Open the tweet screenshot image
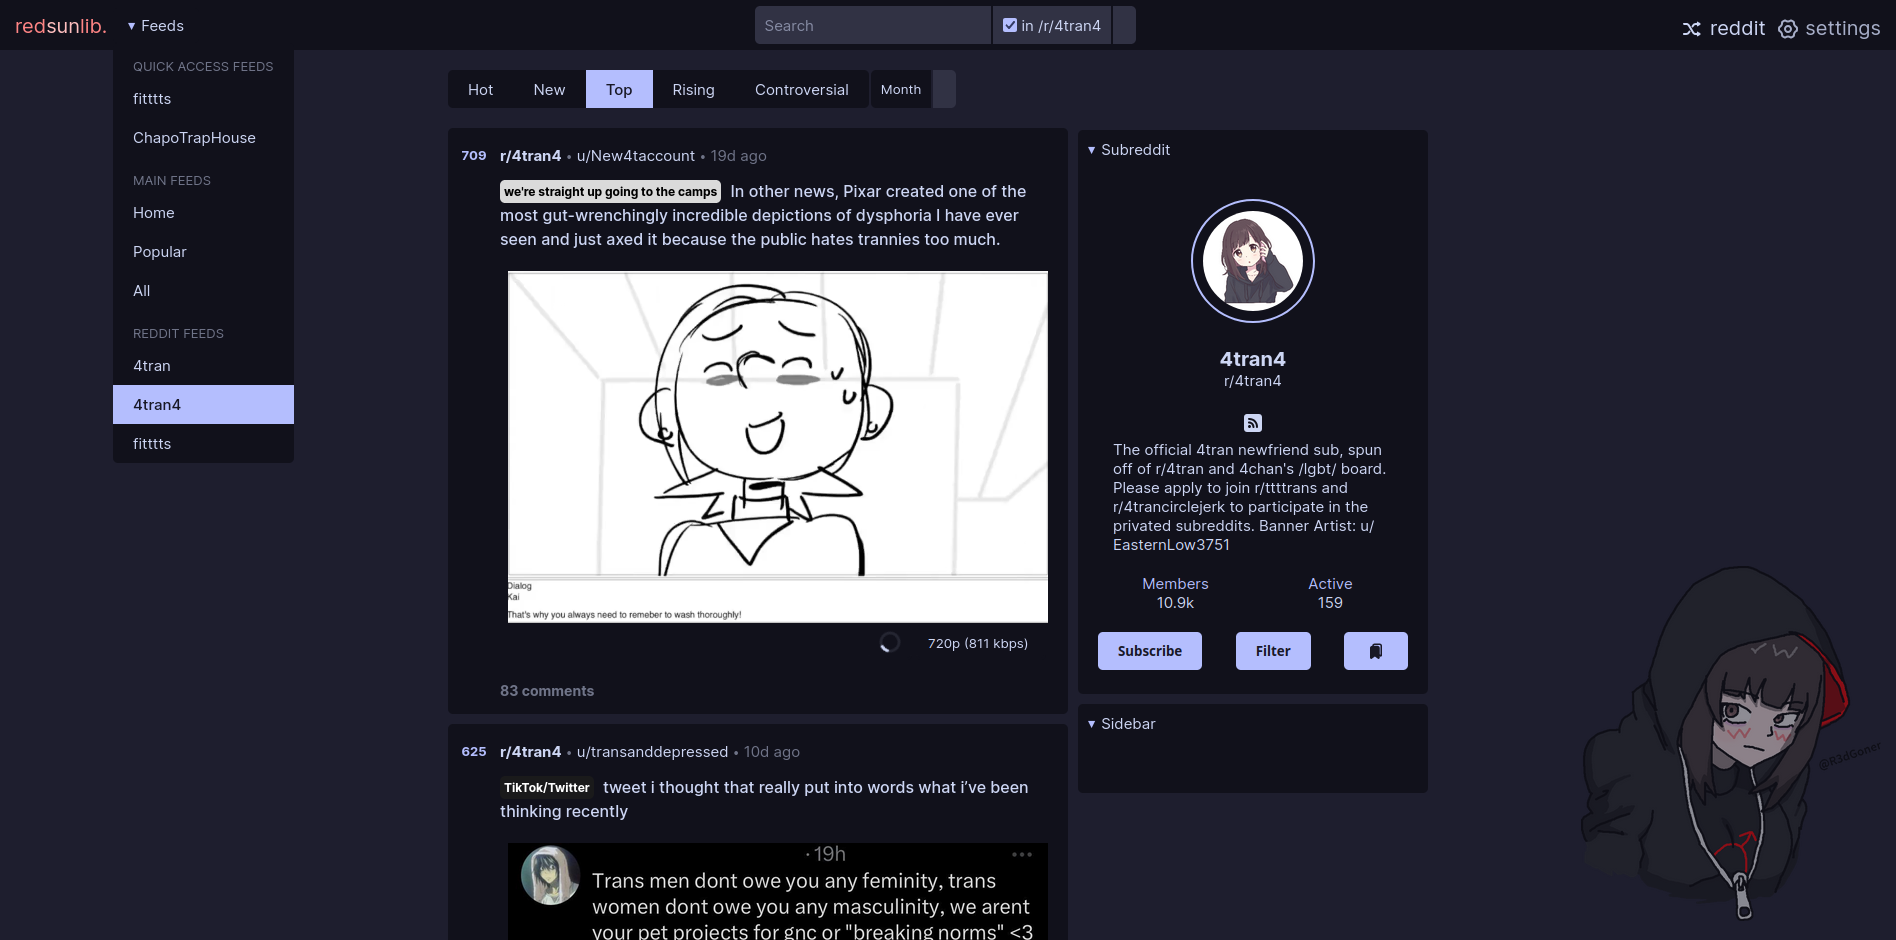 point(778,891)
